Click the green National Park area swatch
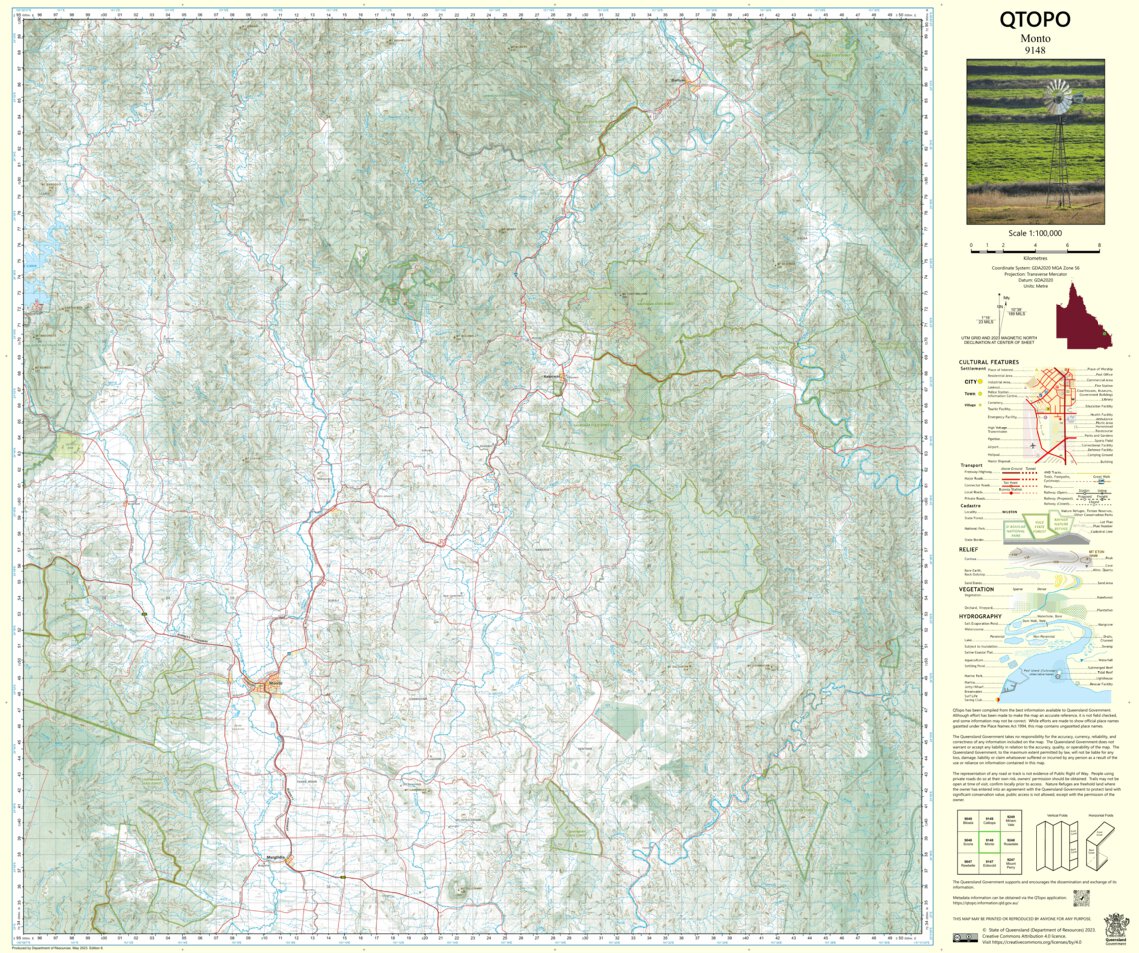The image size is (1139, 953). (x=1016, y=528)
